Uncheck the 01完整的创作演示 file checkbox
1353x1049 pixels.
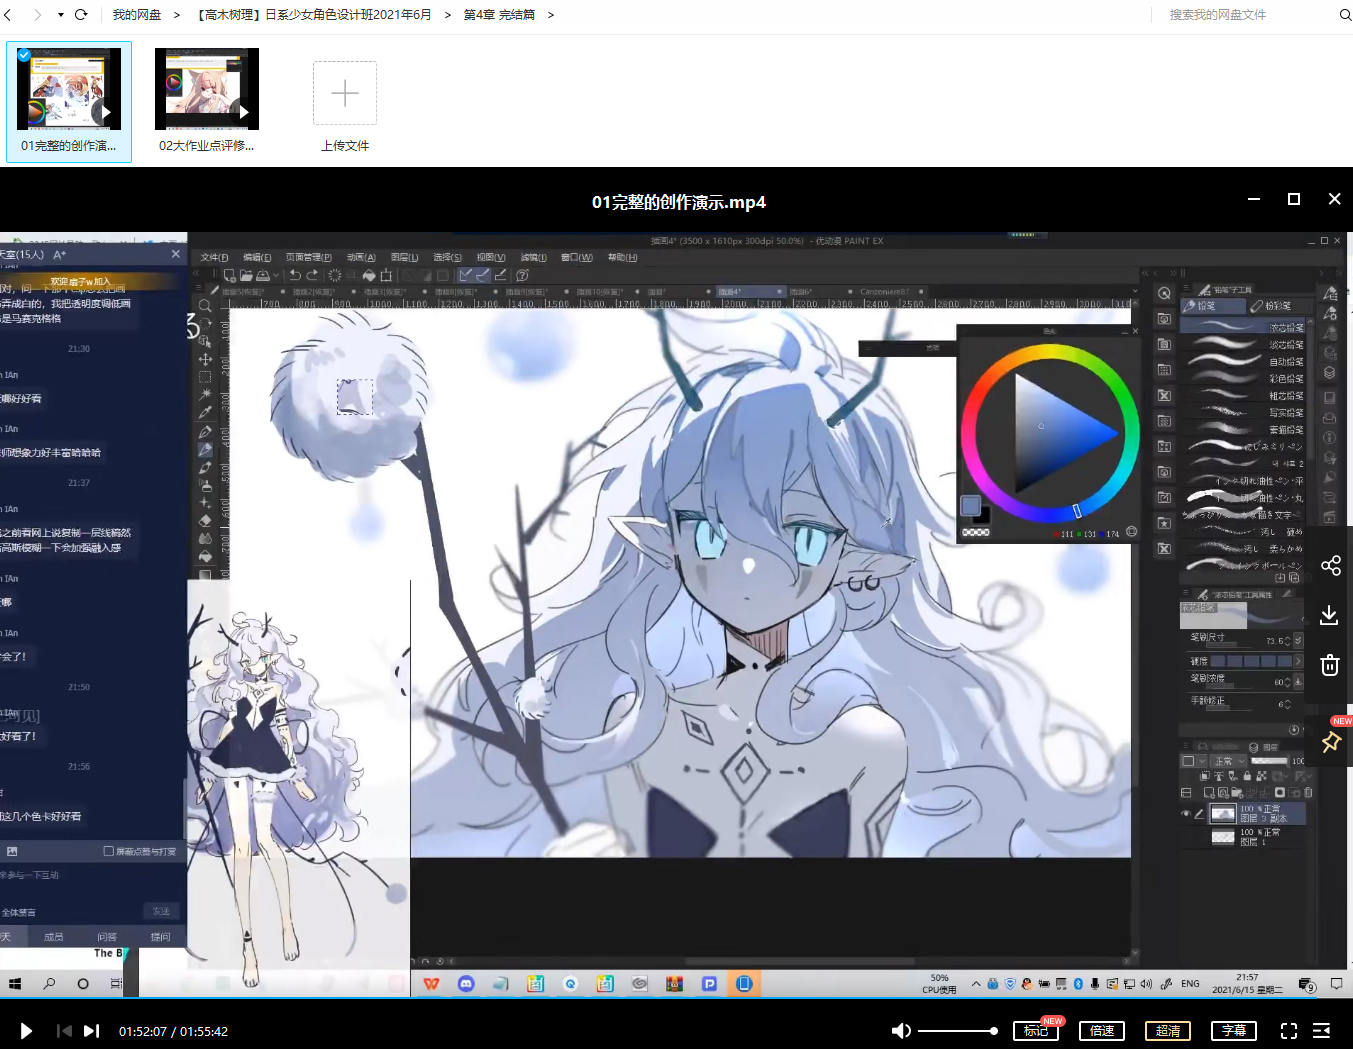(24, 55)
